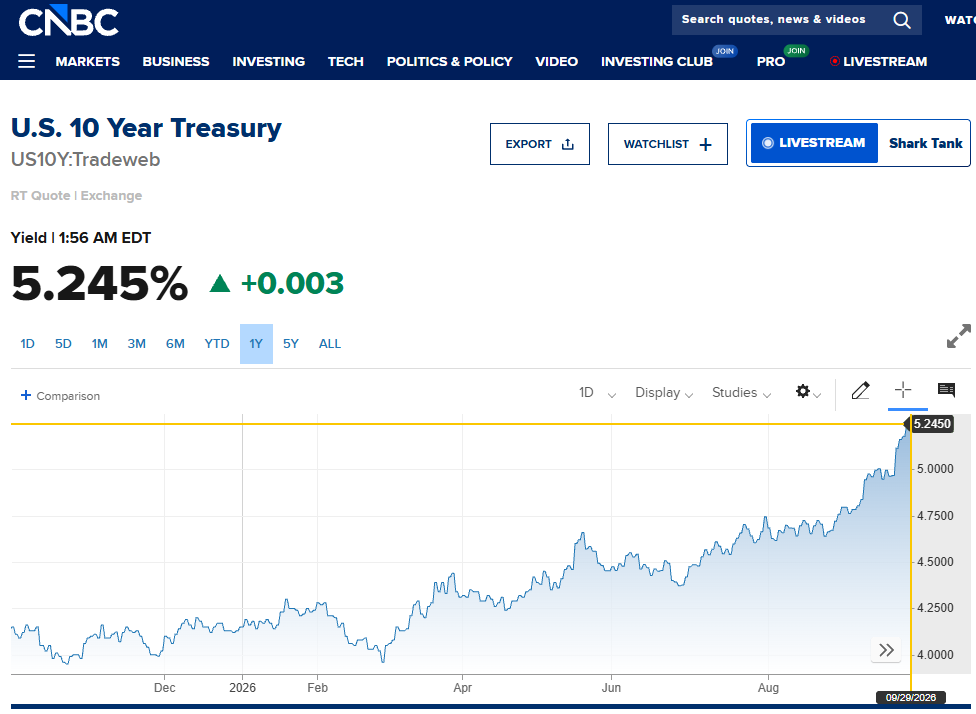Click the 2026 axis label

click(x=242, y=688)
